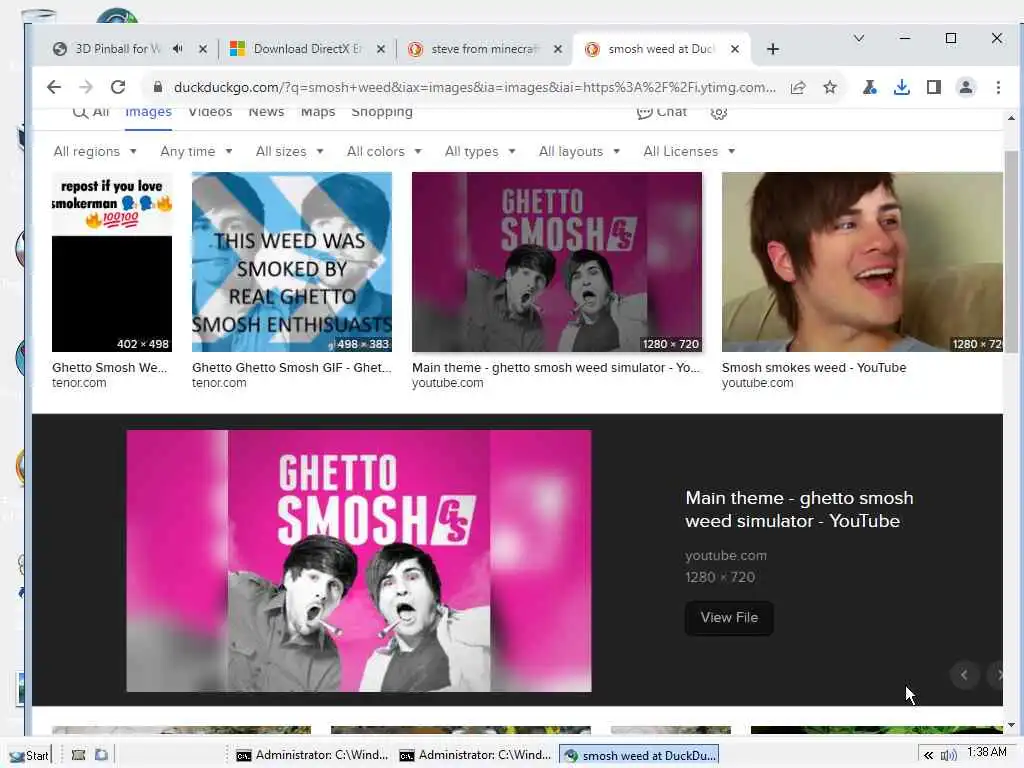The image size is (1024, 768).
Task: Close the smosh weed tab
Action: (735, 49)
